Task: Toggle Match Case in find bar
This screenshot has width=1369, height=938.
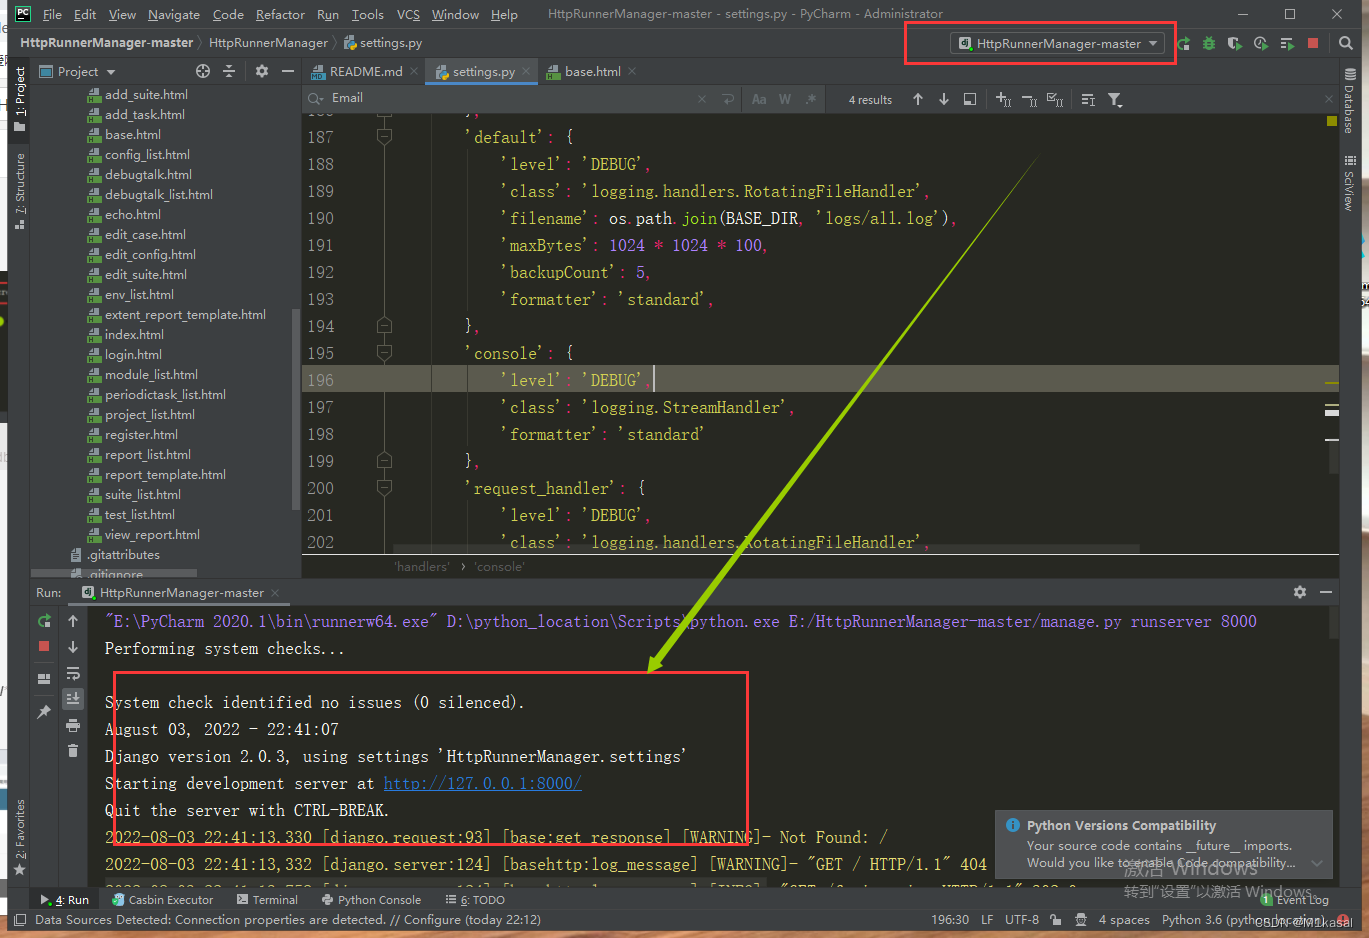Action: point(759,99)
